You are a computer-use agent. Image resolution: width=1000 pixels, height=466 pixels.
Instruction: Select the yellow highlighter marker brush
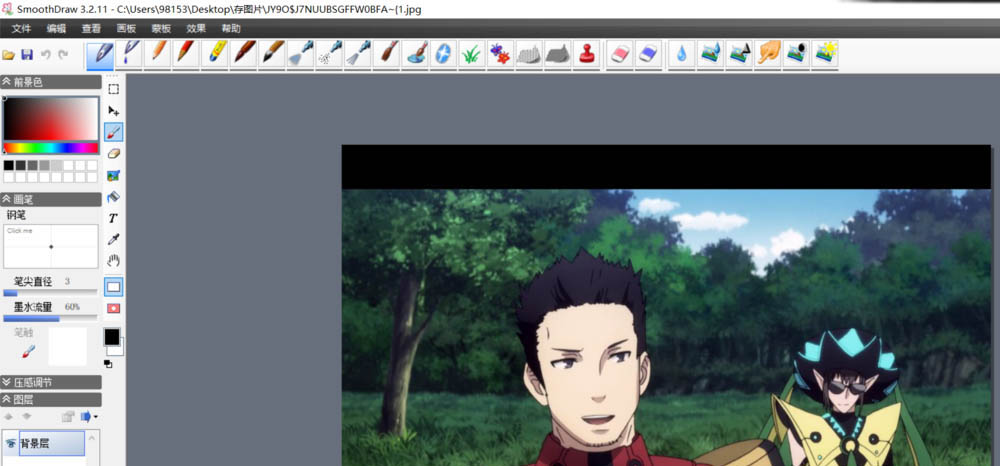click(x=214, y=54)
